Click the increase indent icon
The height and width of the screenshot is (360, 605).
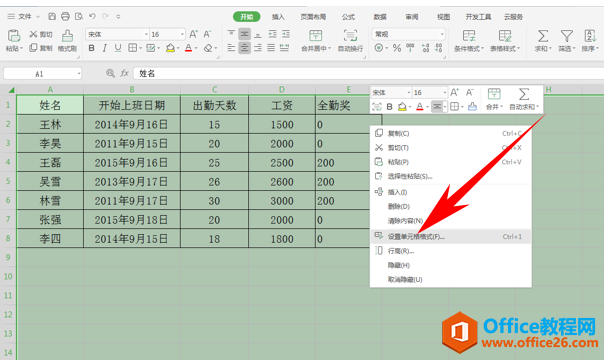pos(286,34)
